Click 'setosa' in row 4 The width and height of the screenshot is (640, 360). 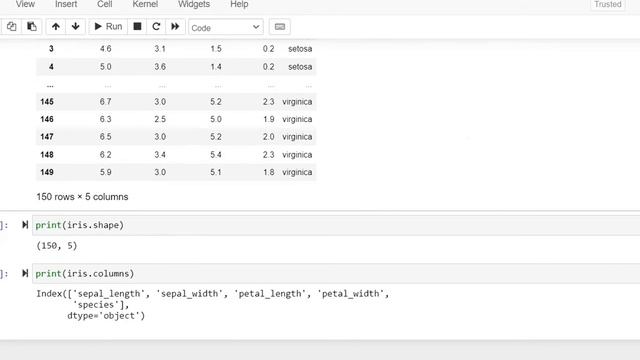[300, 67]
